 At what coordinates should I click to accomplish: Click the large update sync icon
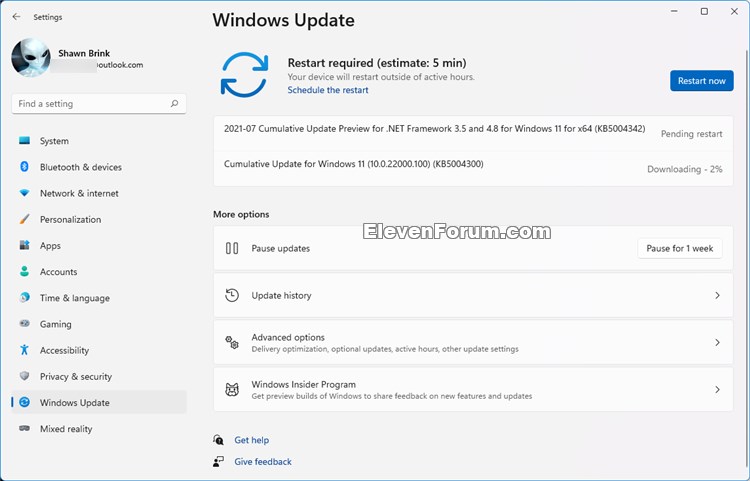[x=244, y=75]
